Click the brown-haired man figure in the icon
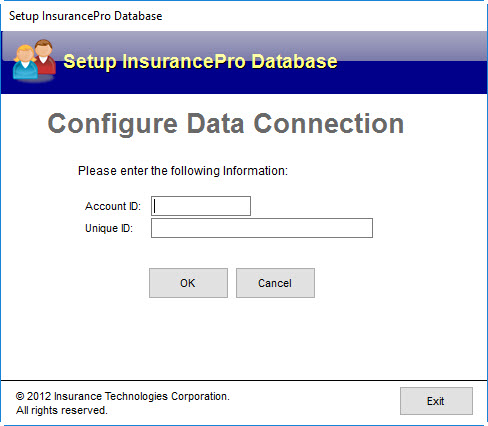The height and width of the screenshot is (426, 488). (45, 56)
